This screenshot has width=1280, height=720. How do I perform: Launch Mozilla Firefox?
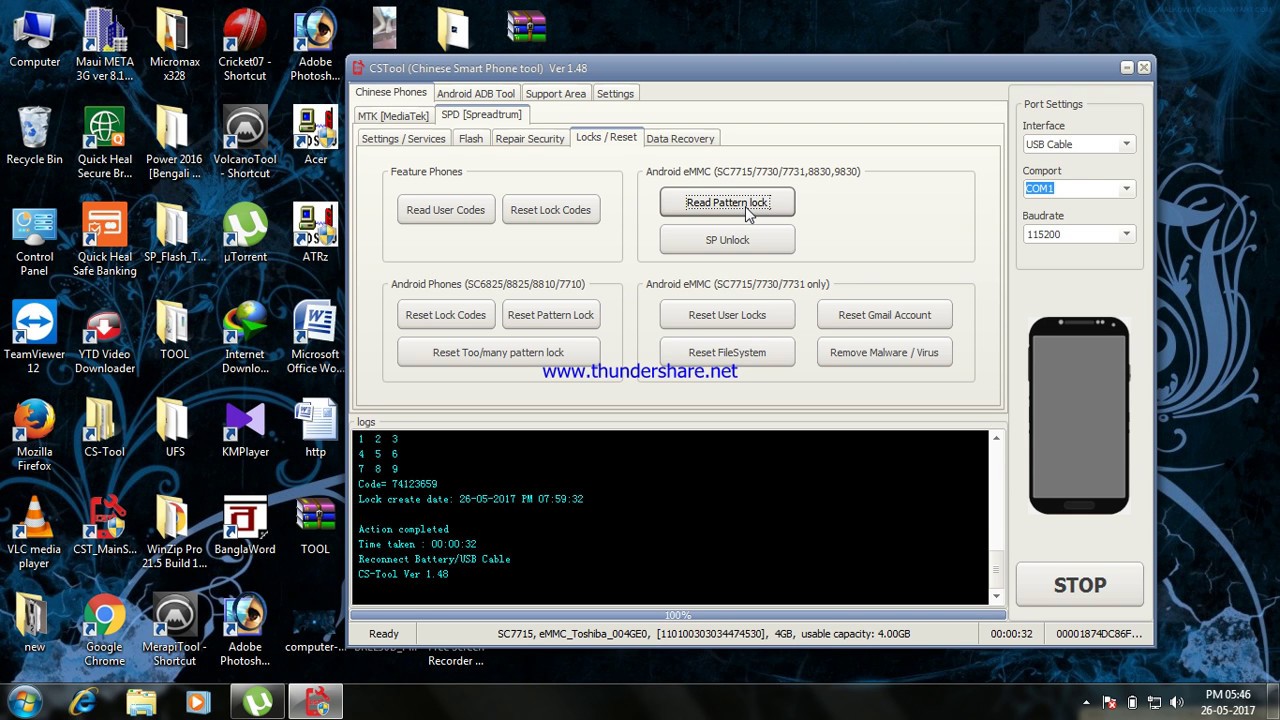click(34, 435)
